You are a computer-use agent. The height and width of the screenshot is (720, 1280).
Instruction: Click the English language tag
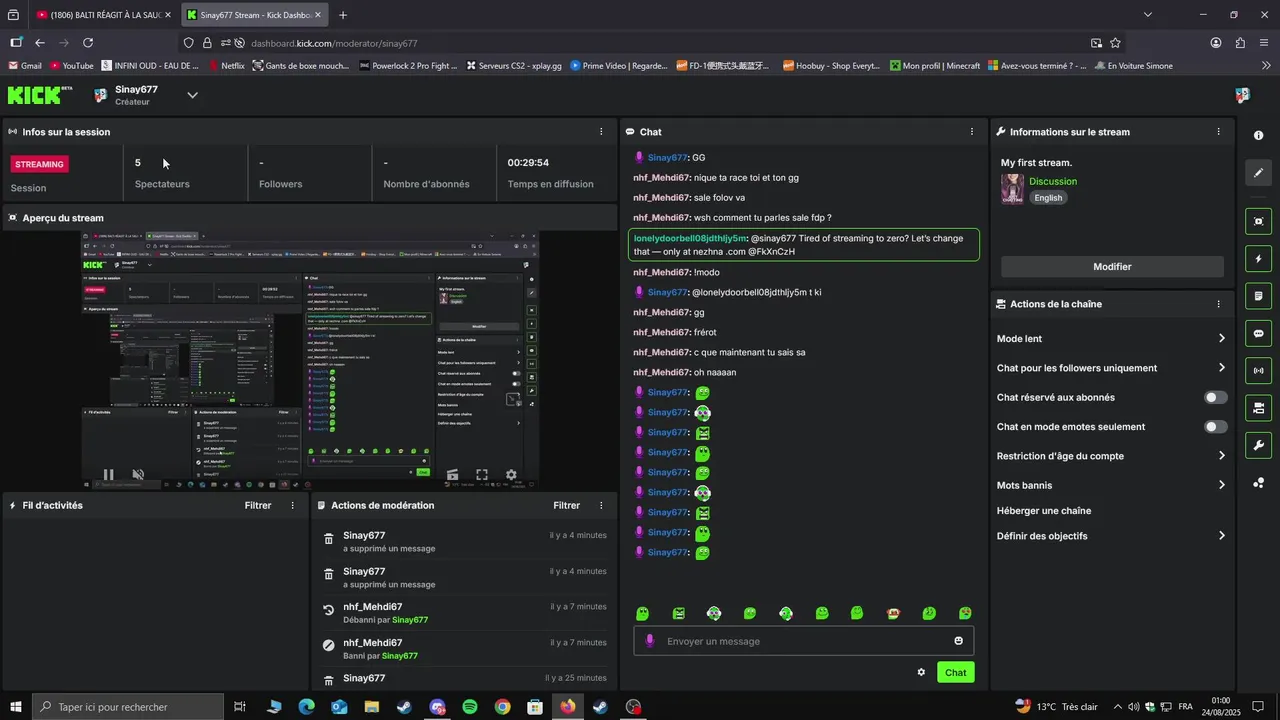click(x=1048, y=198)
